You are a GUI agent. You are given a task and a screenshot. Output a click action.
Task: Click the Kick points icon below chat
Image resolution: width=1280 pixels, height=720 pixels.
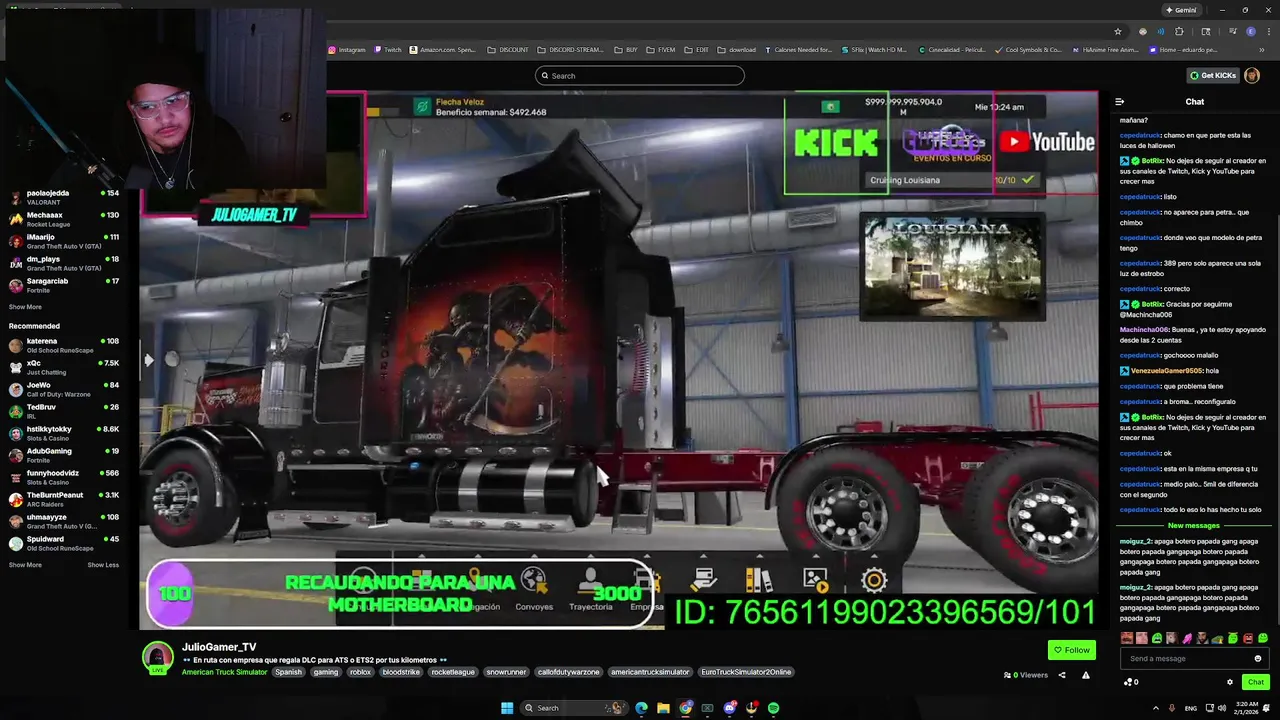(1129, 682)
